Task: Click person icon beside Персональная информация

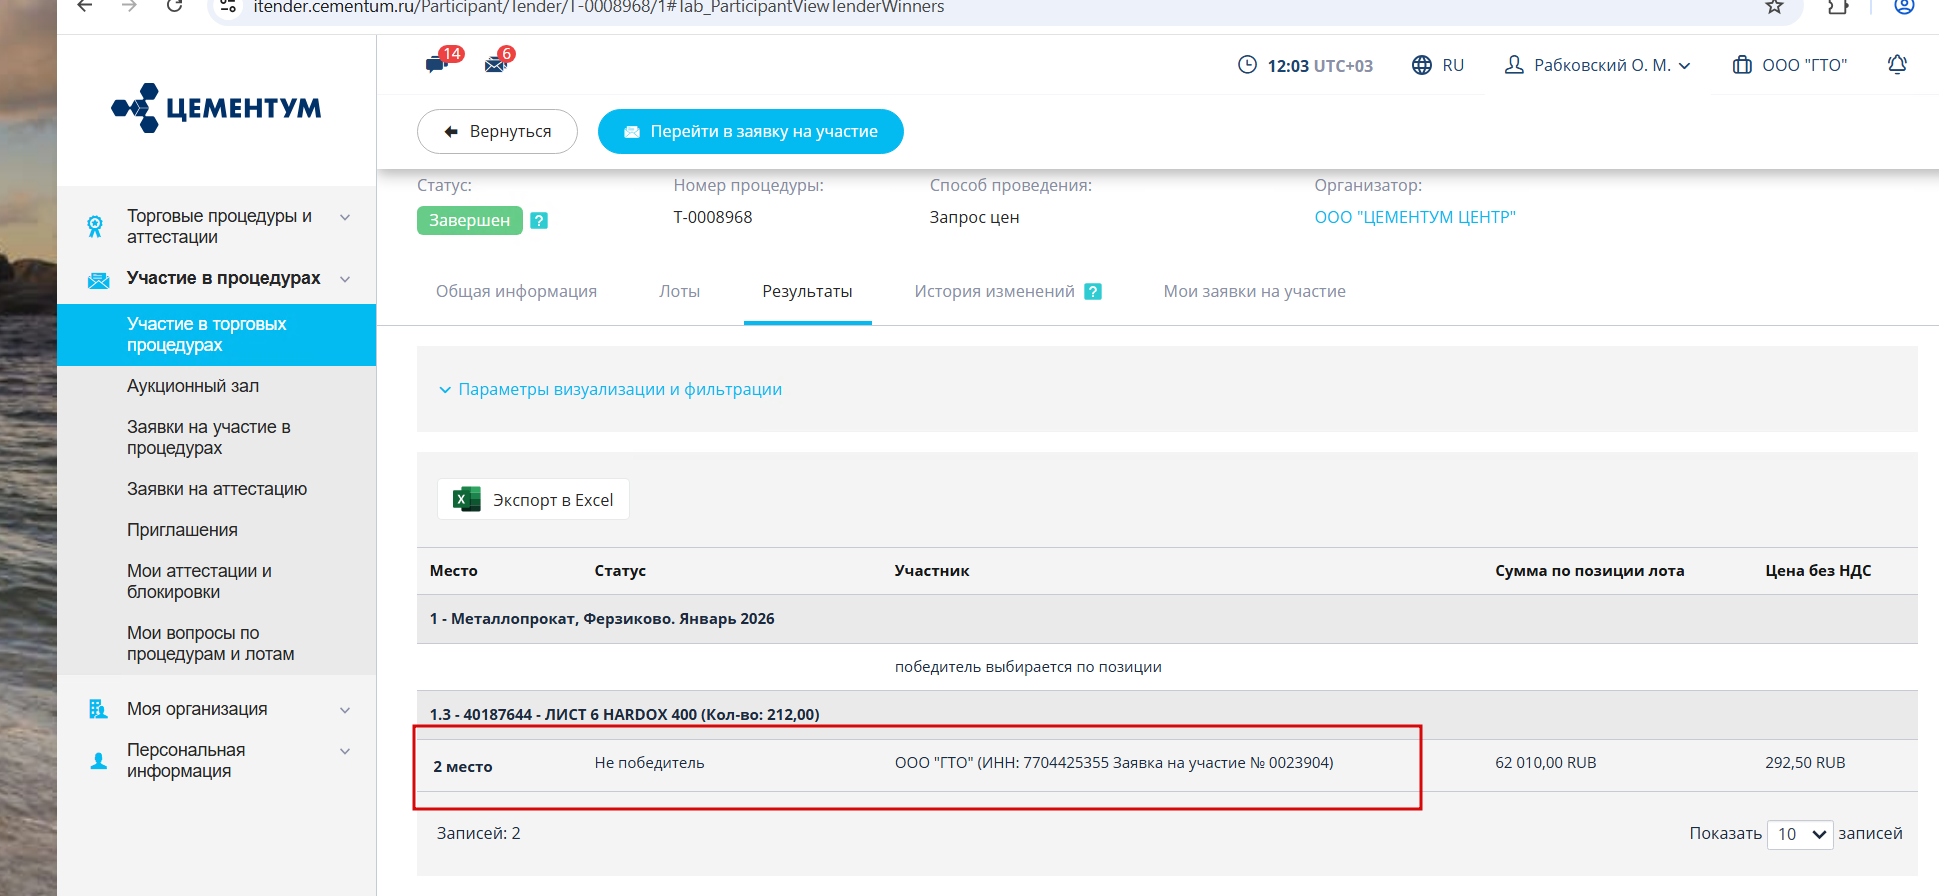Action: pyautogui.click(x=98, y=761)
